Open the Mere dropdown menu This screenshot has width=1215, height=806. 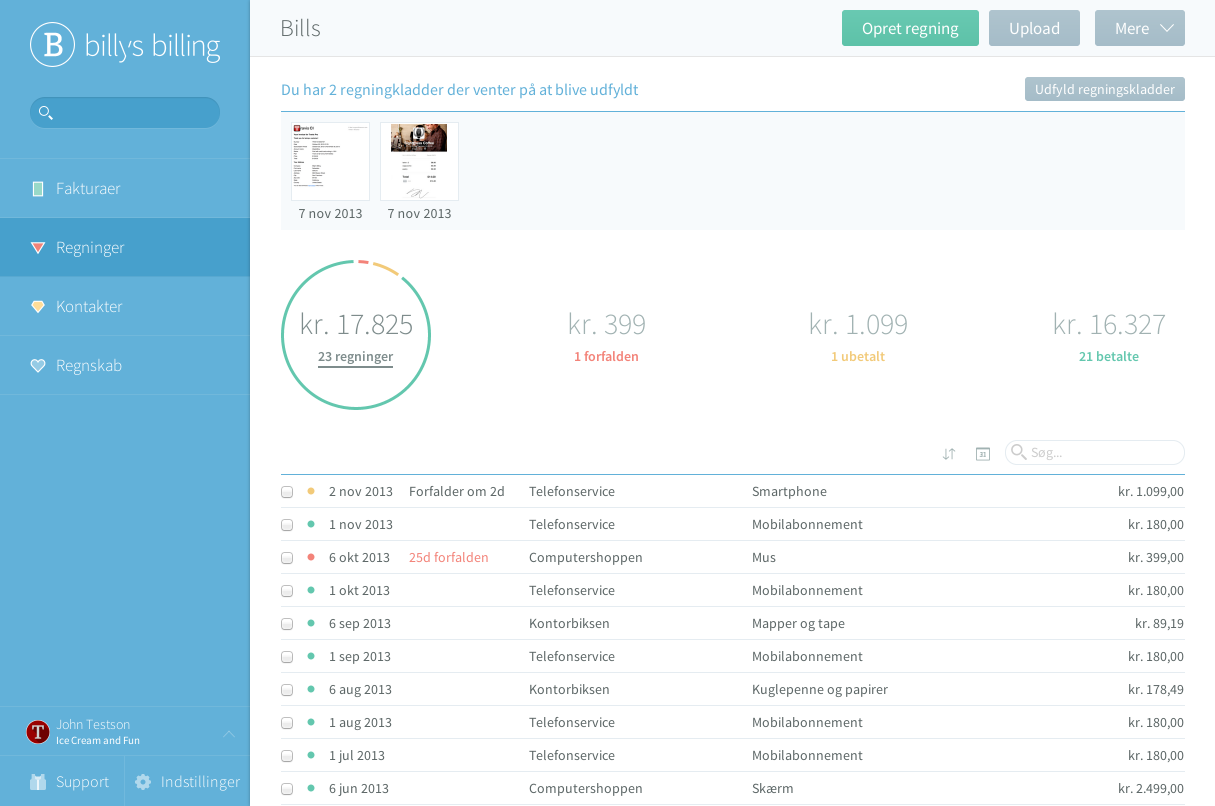(1140, 28)
